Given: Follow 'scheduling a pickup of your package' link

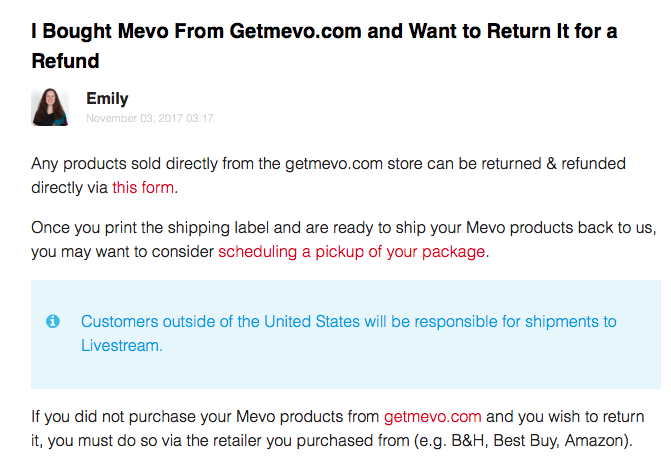Looking at the screenshot, I should click(x=351, y=252).
